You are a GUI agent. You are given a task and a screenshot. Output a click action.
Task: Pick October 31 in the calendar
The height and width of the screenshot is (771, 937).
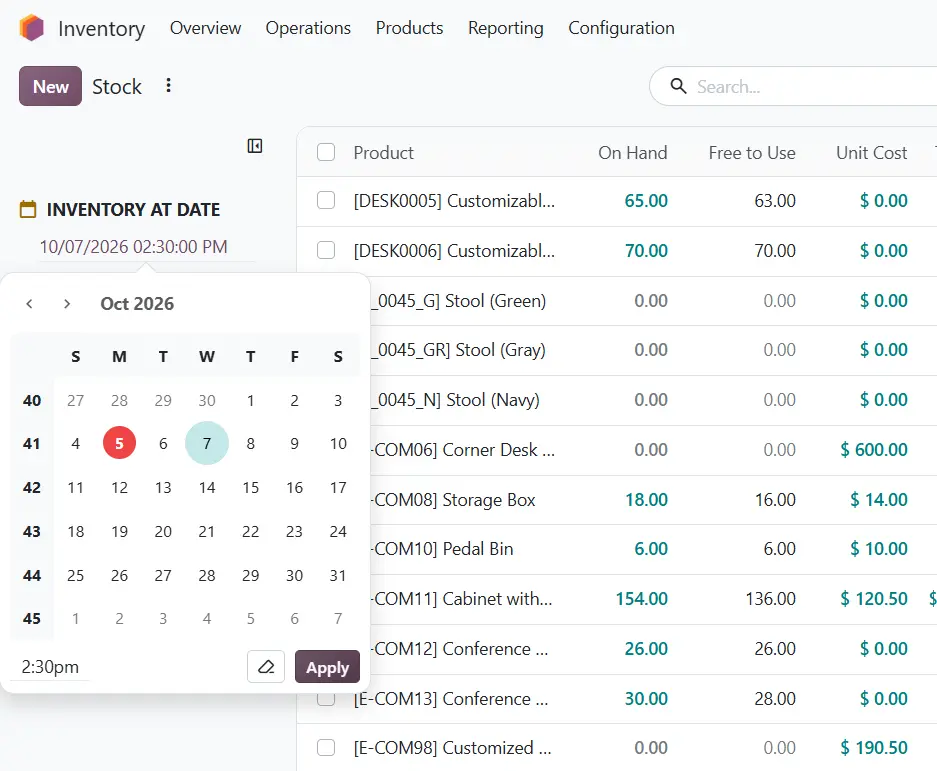(338, 576)
